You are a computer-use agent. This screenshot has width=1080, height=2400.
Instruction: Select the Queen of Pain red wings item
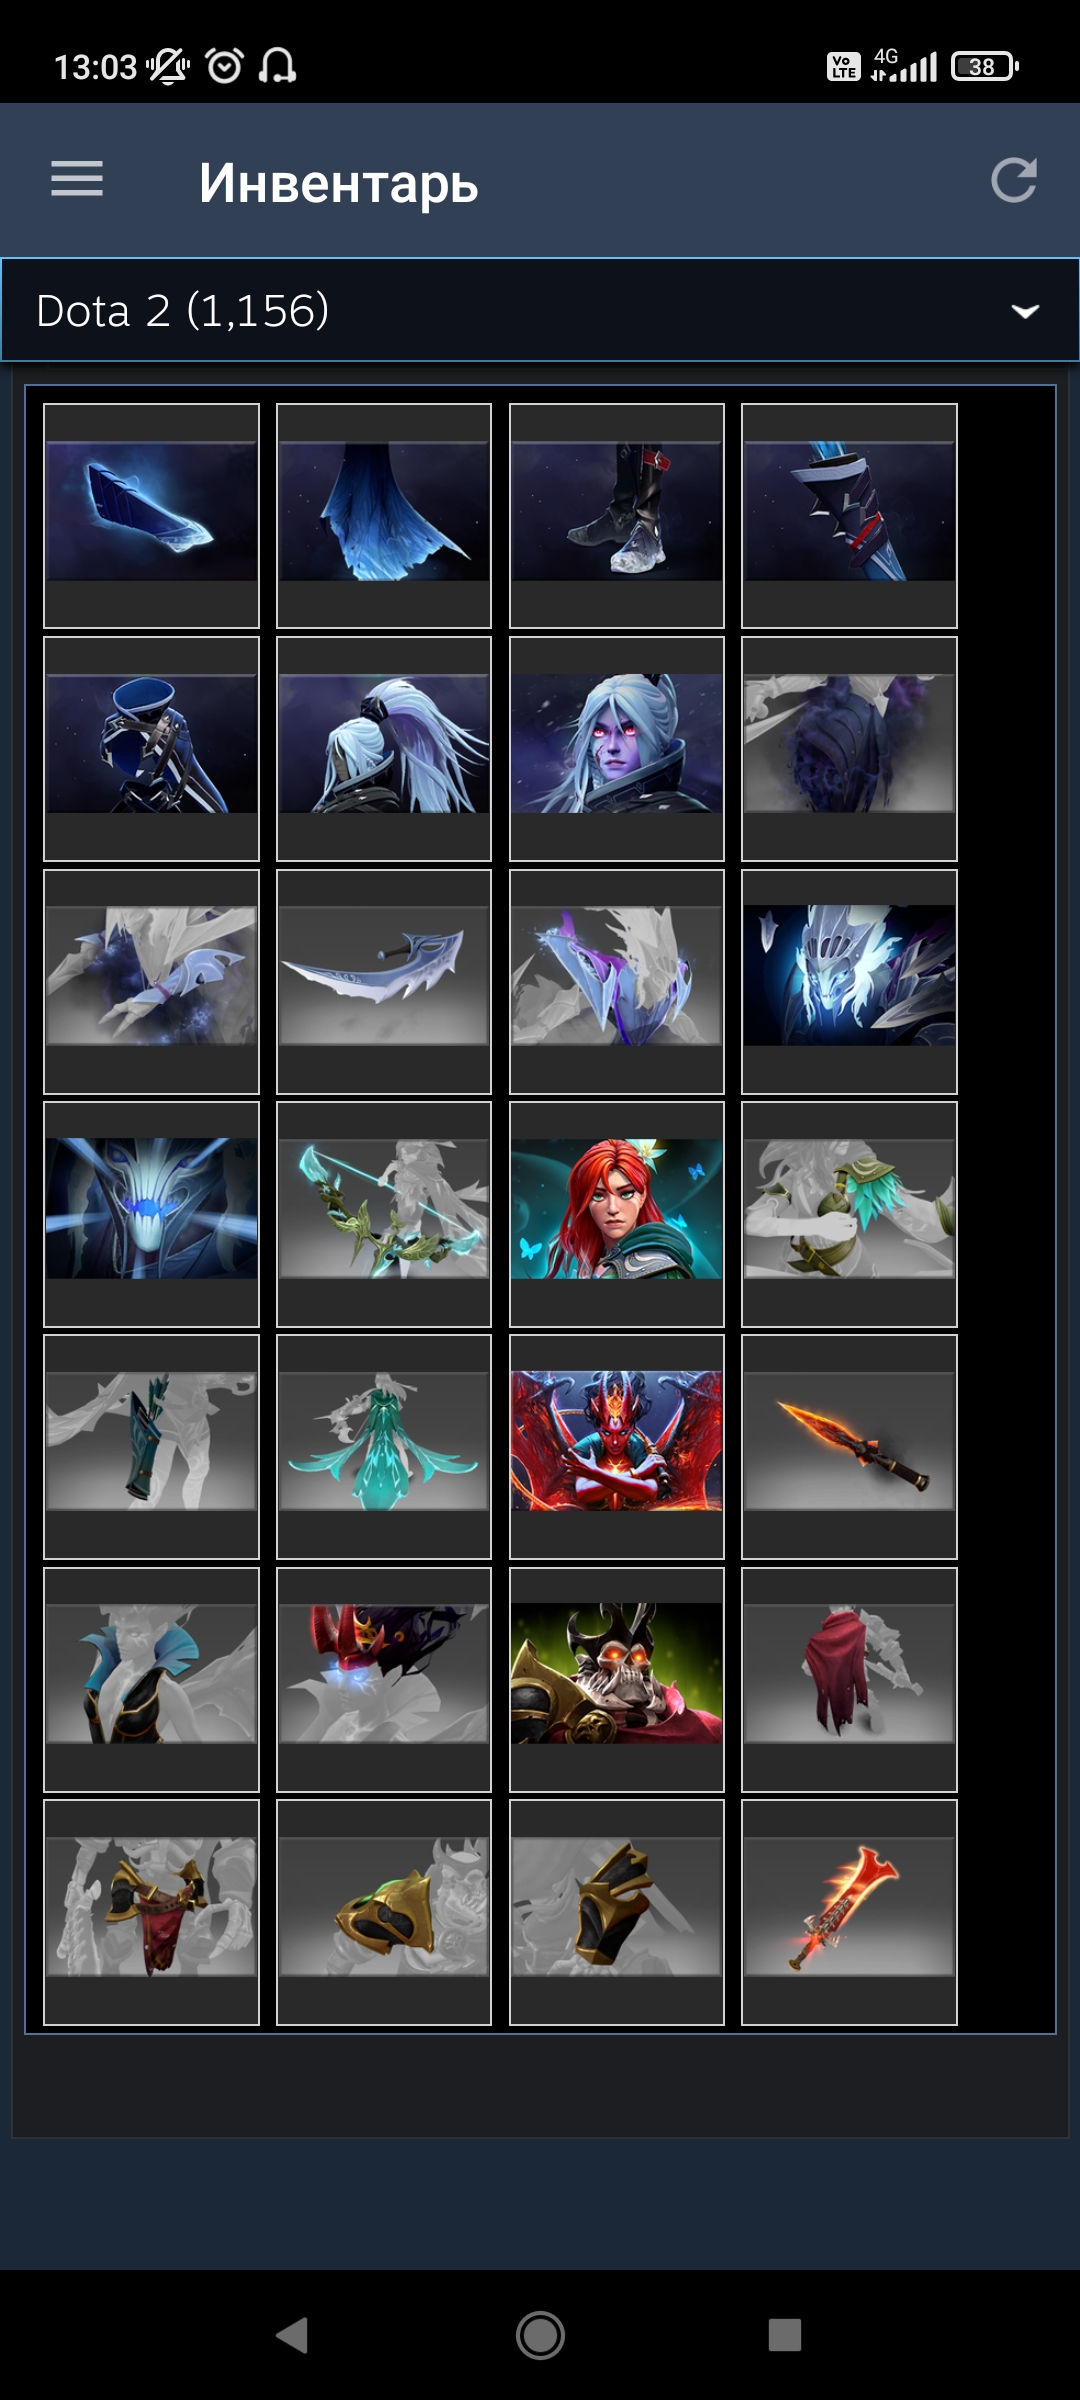tap(617, 1447)
